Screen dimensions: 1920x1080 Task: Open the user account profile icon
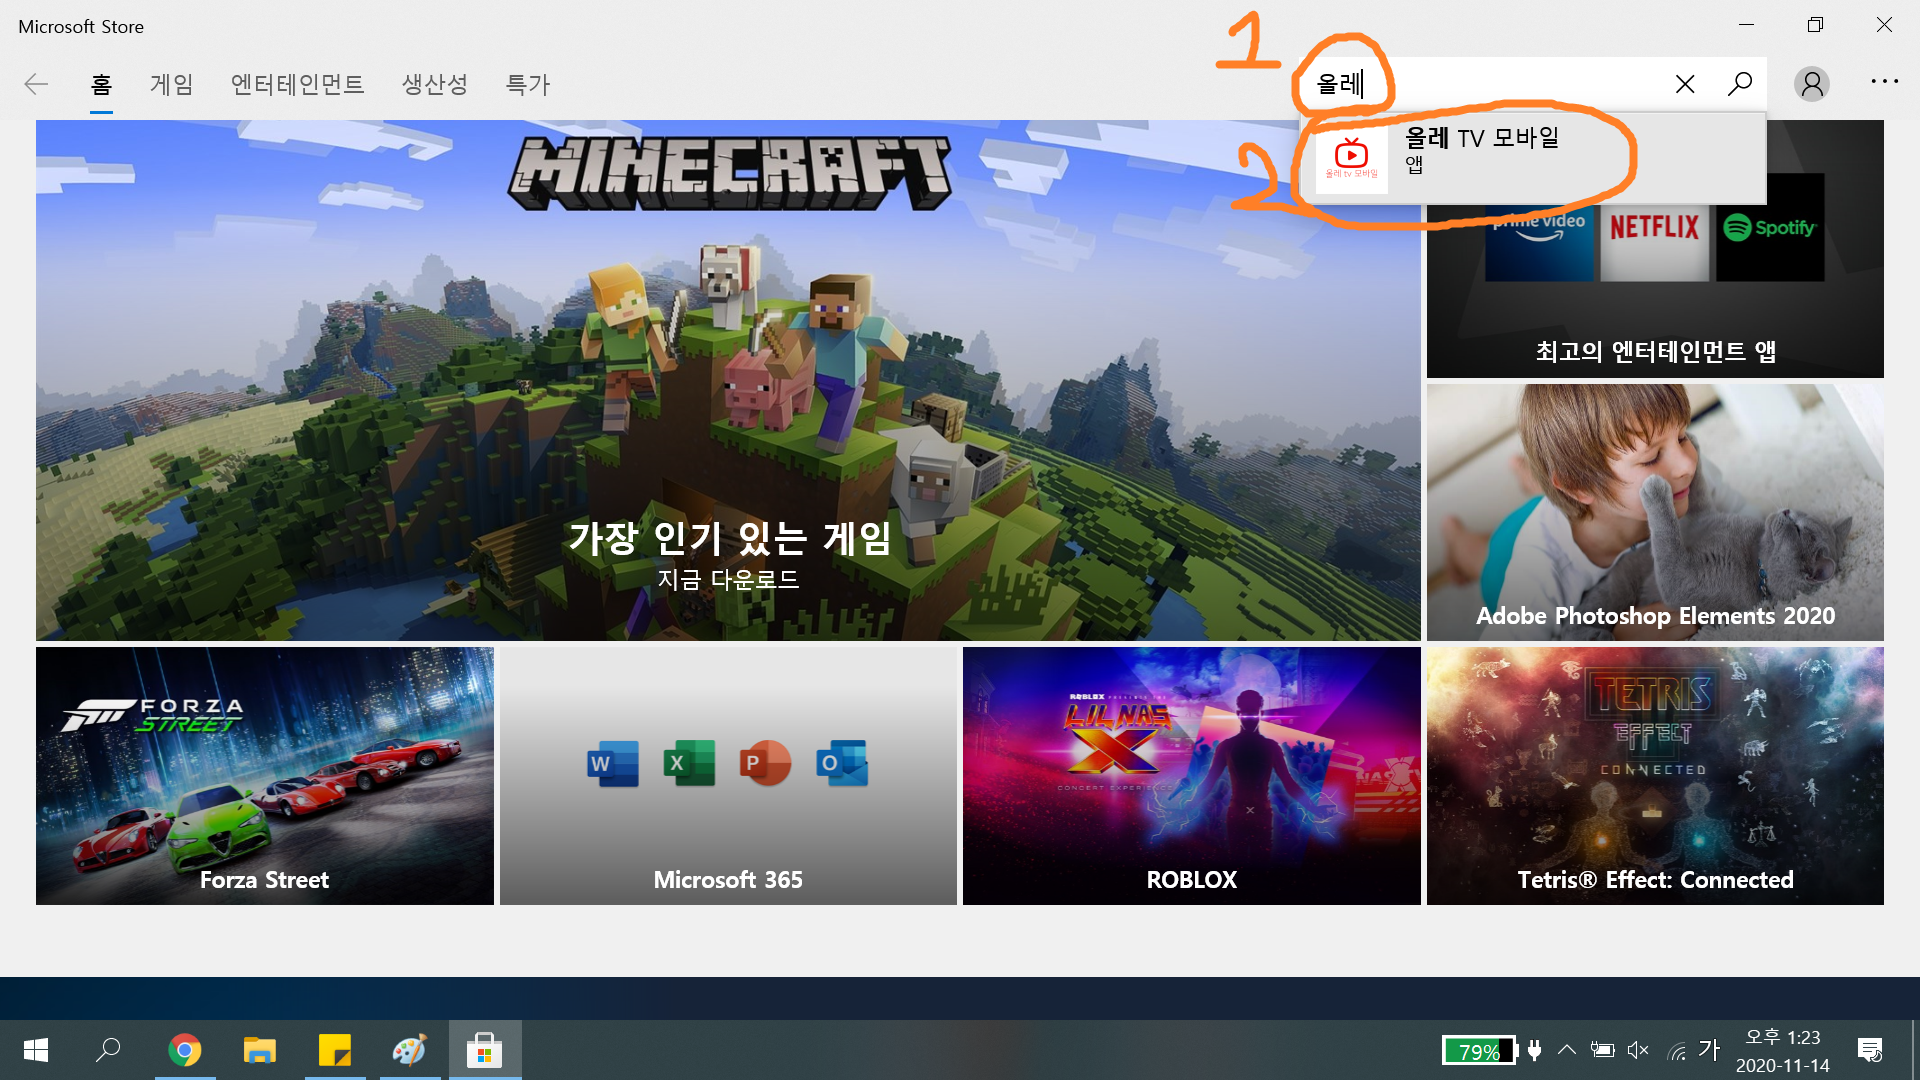1812,84
